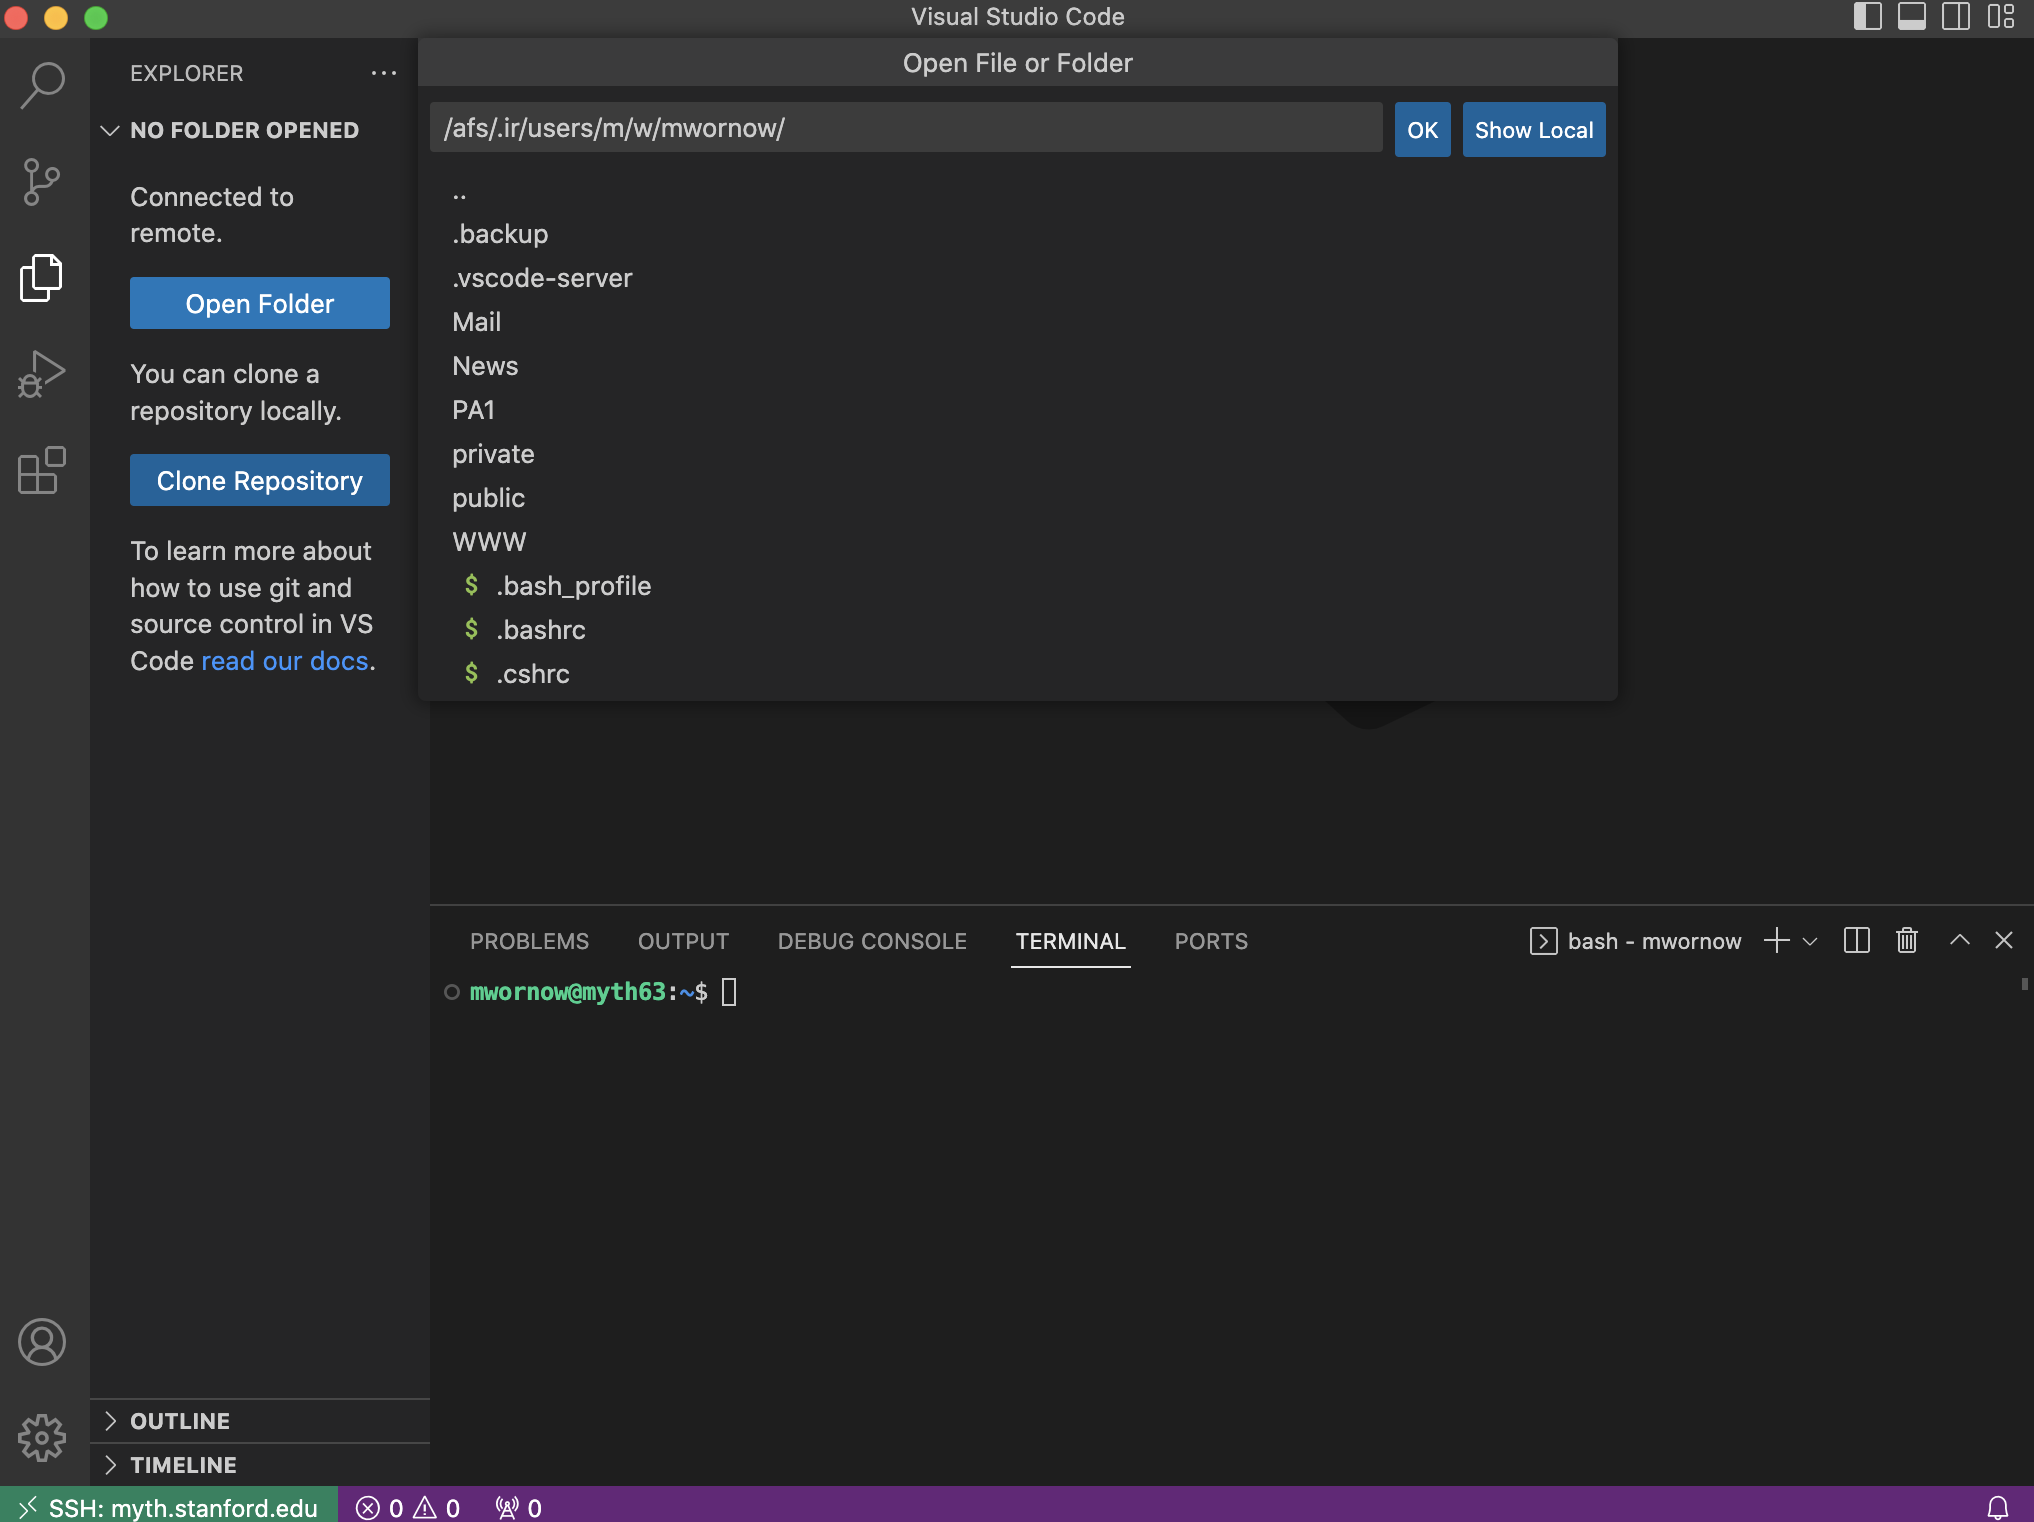The width and height of the screenshot is (2034, 1522).
Task: Click the Show Local button
Action: point(1534,129)
